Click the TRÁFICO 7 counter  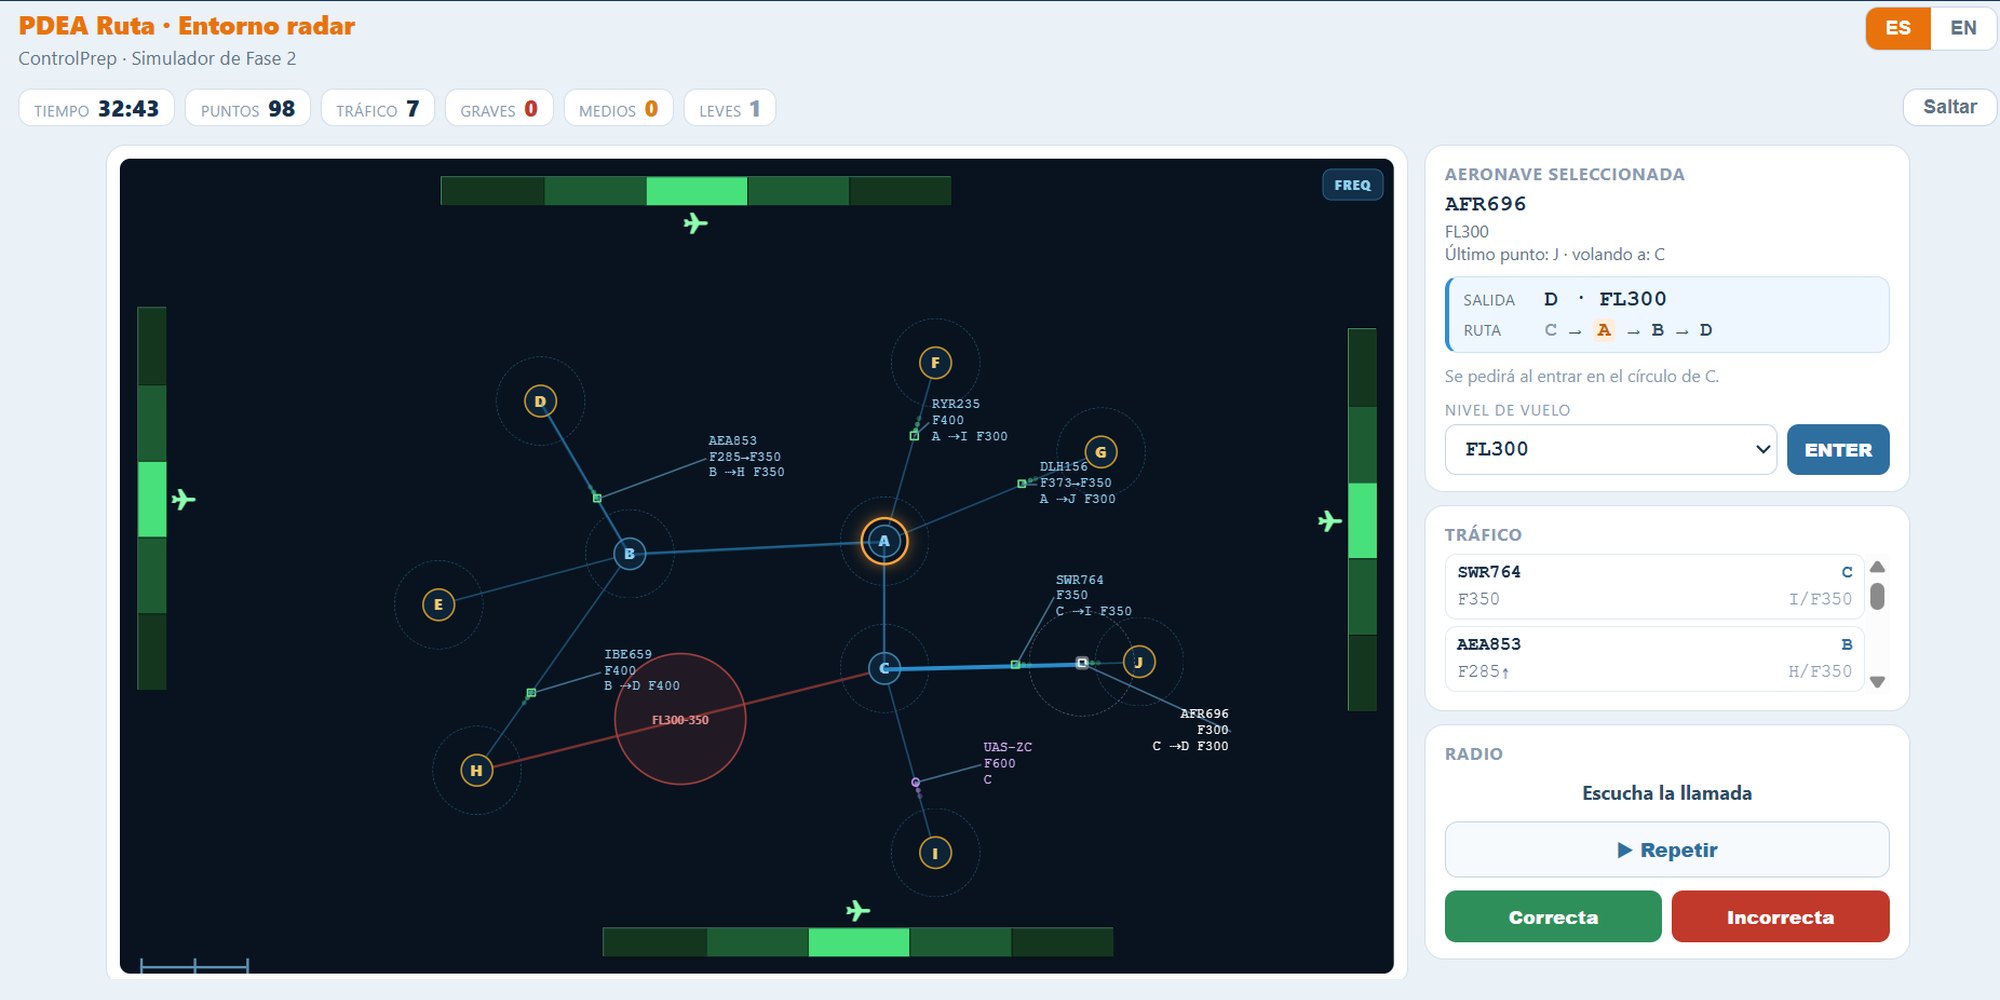(377, 108)
